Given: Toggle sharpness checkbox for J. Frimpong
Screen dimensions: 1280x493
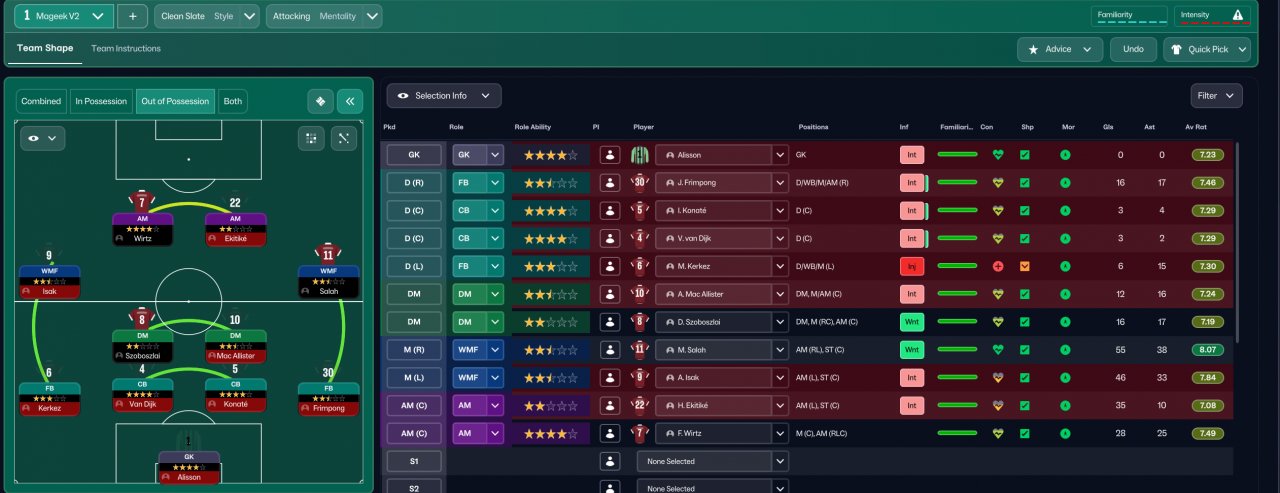Looking at the screenshot, I should pyautogui.click(x=1024, y=183).
